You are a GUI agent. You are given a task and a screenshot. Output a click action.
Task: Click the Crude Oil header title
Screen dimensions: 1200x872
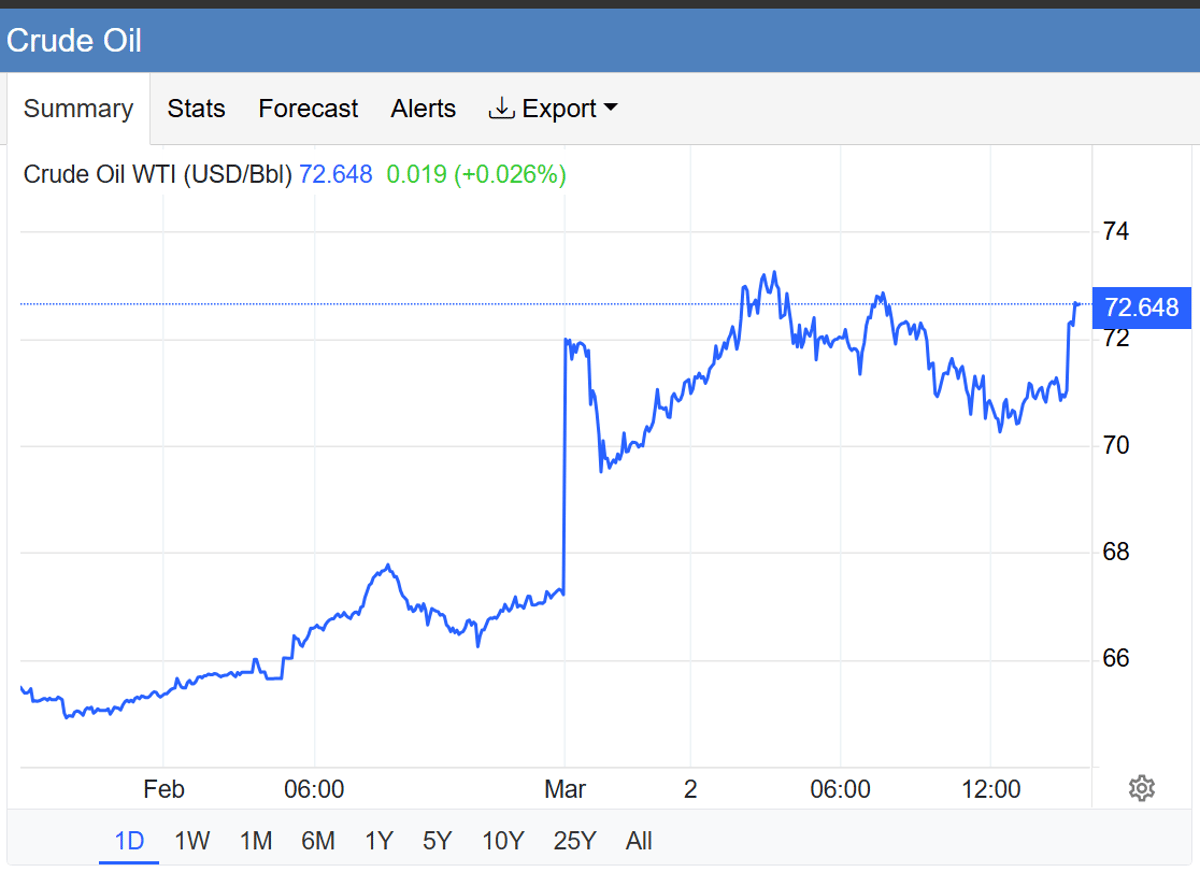tap(74, 41)
